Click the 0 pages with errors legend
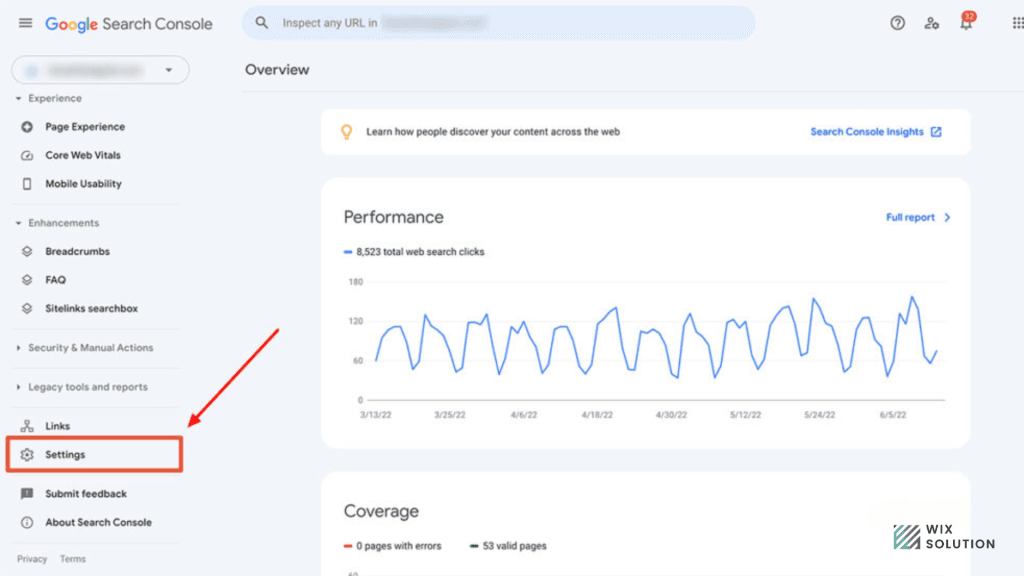1024x576 pixels. (x=392, y=546)
